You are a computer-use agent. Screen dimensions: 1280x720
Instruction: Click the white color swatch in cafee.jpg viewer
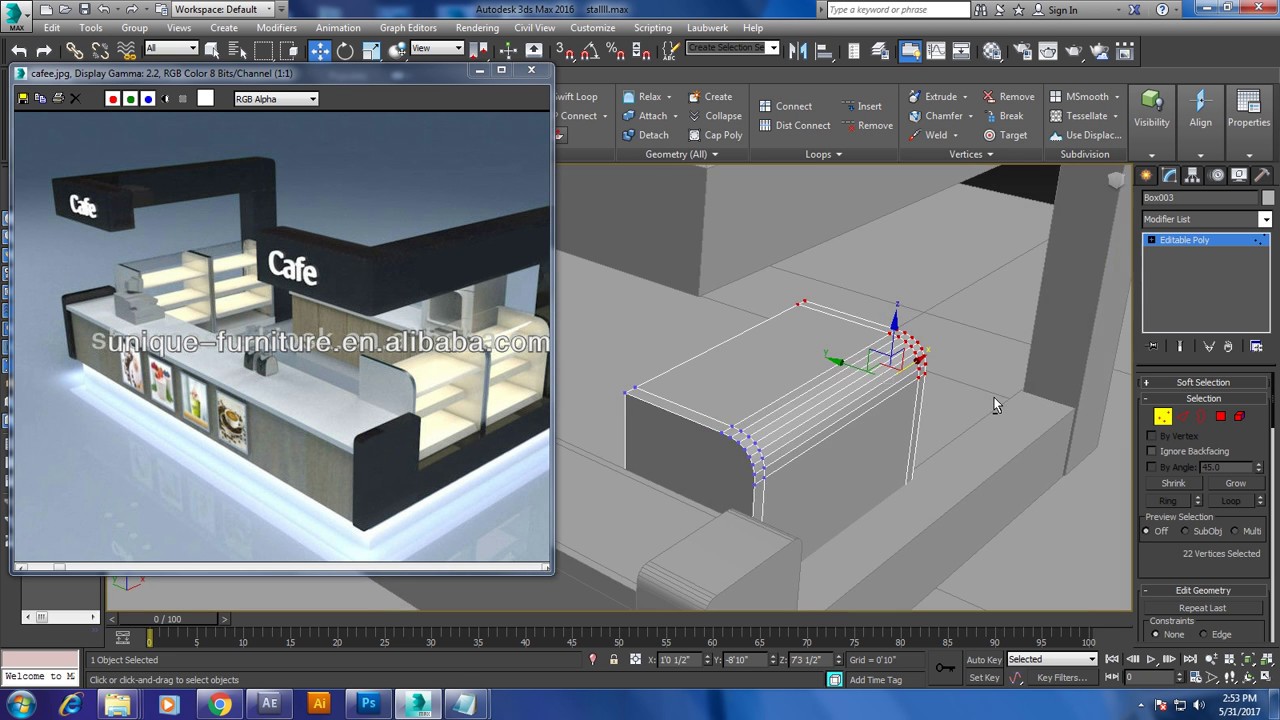tap(205, 98)
